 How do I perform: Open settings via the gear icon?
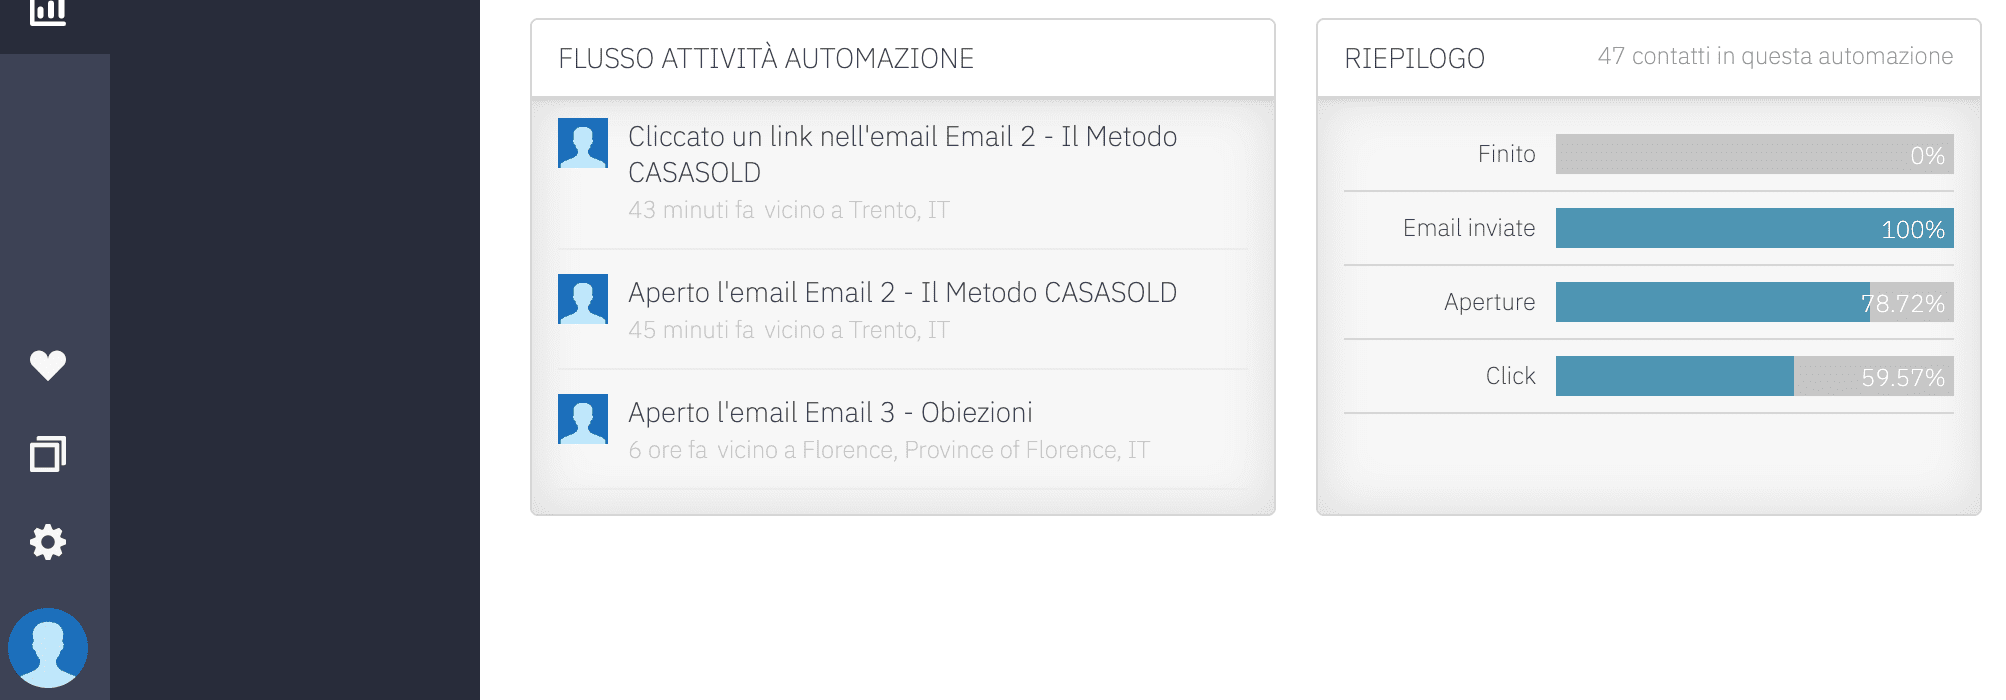pyautogui.click(x=48, y=542)
